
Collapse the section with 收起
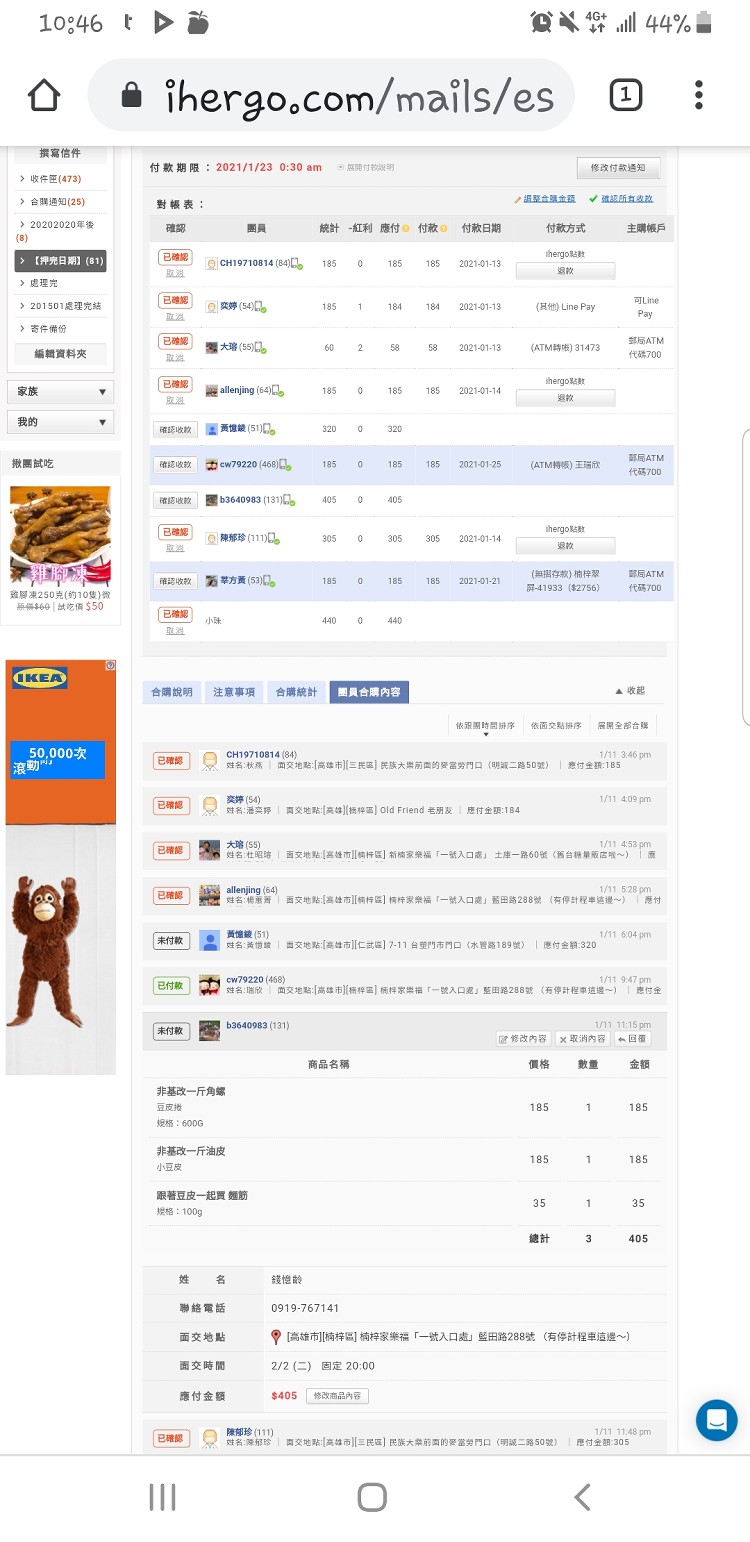click(630, 691)
